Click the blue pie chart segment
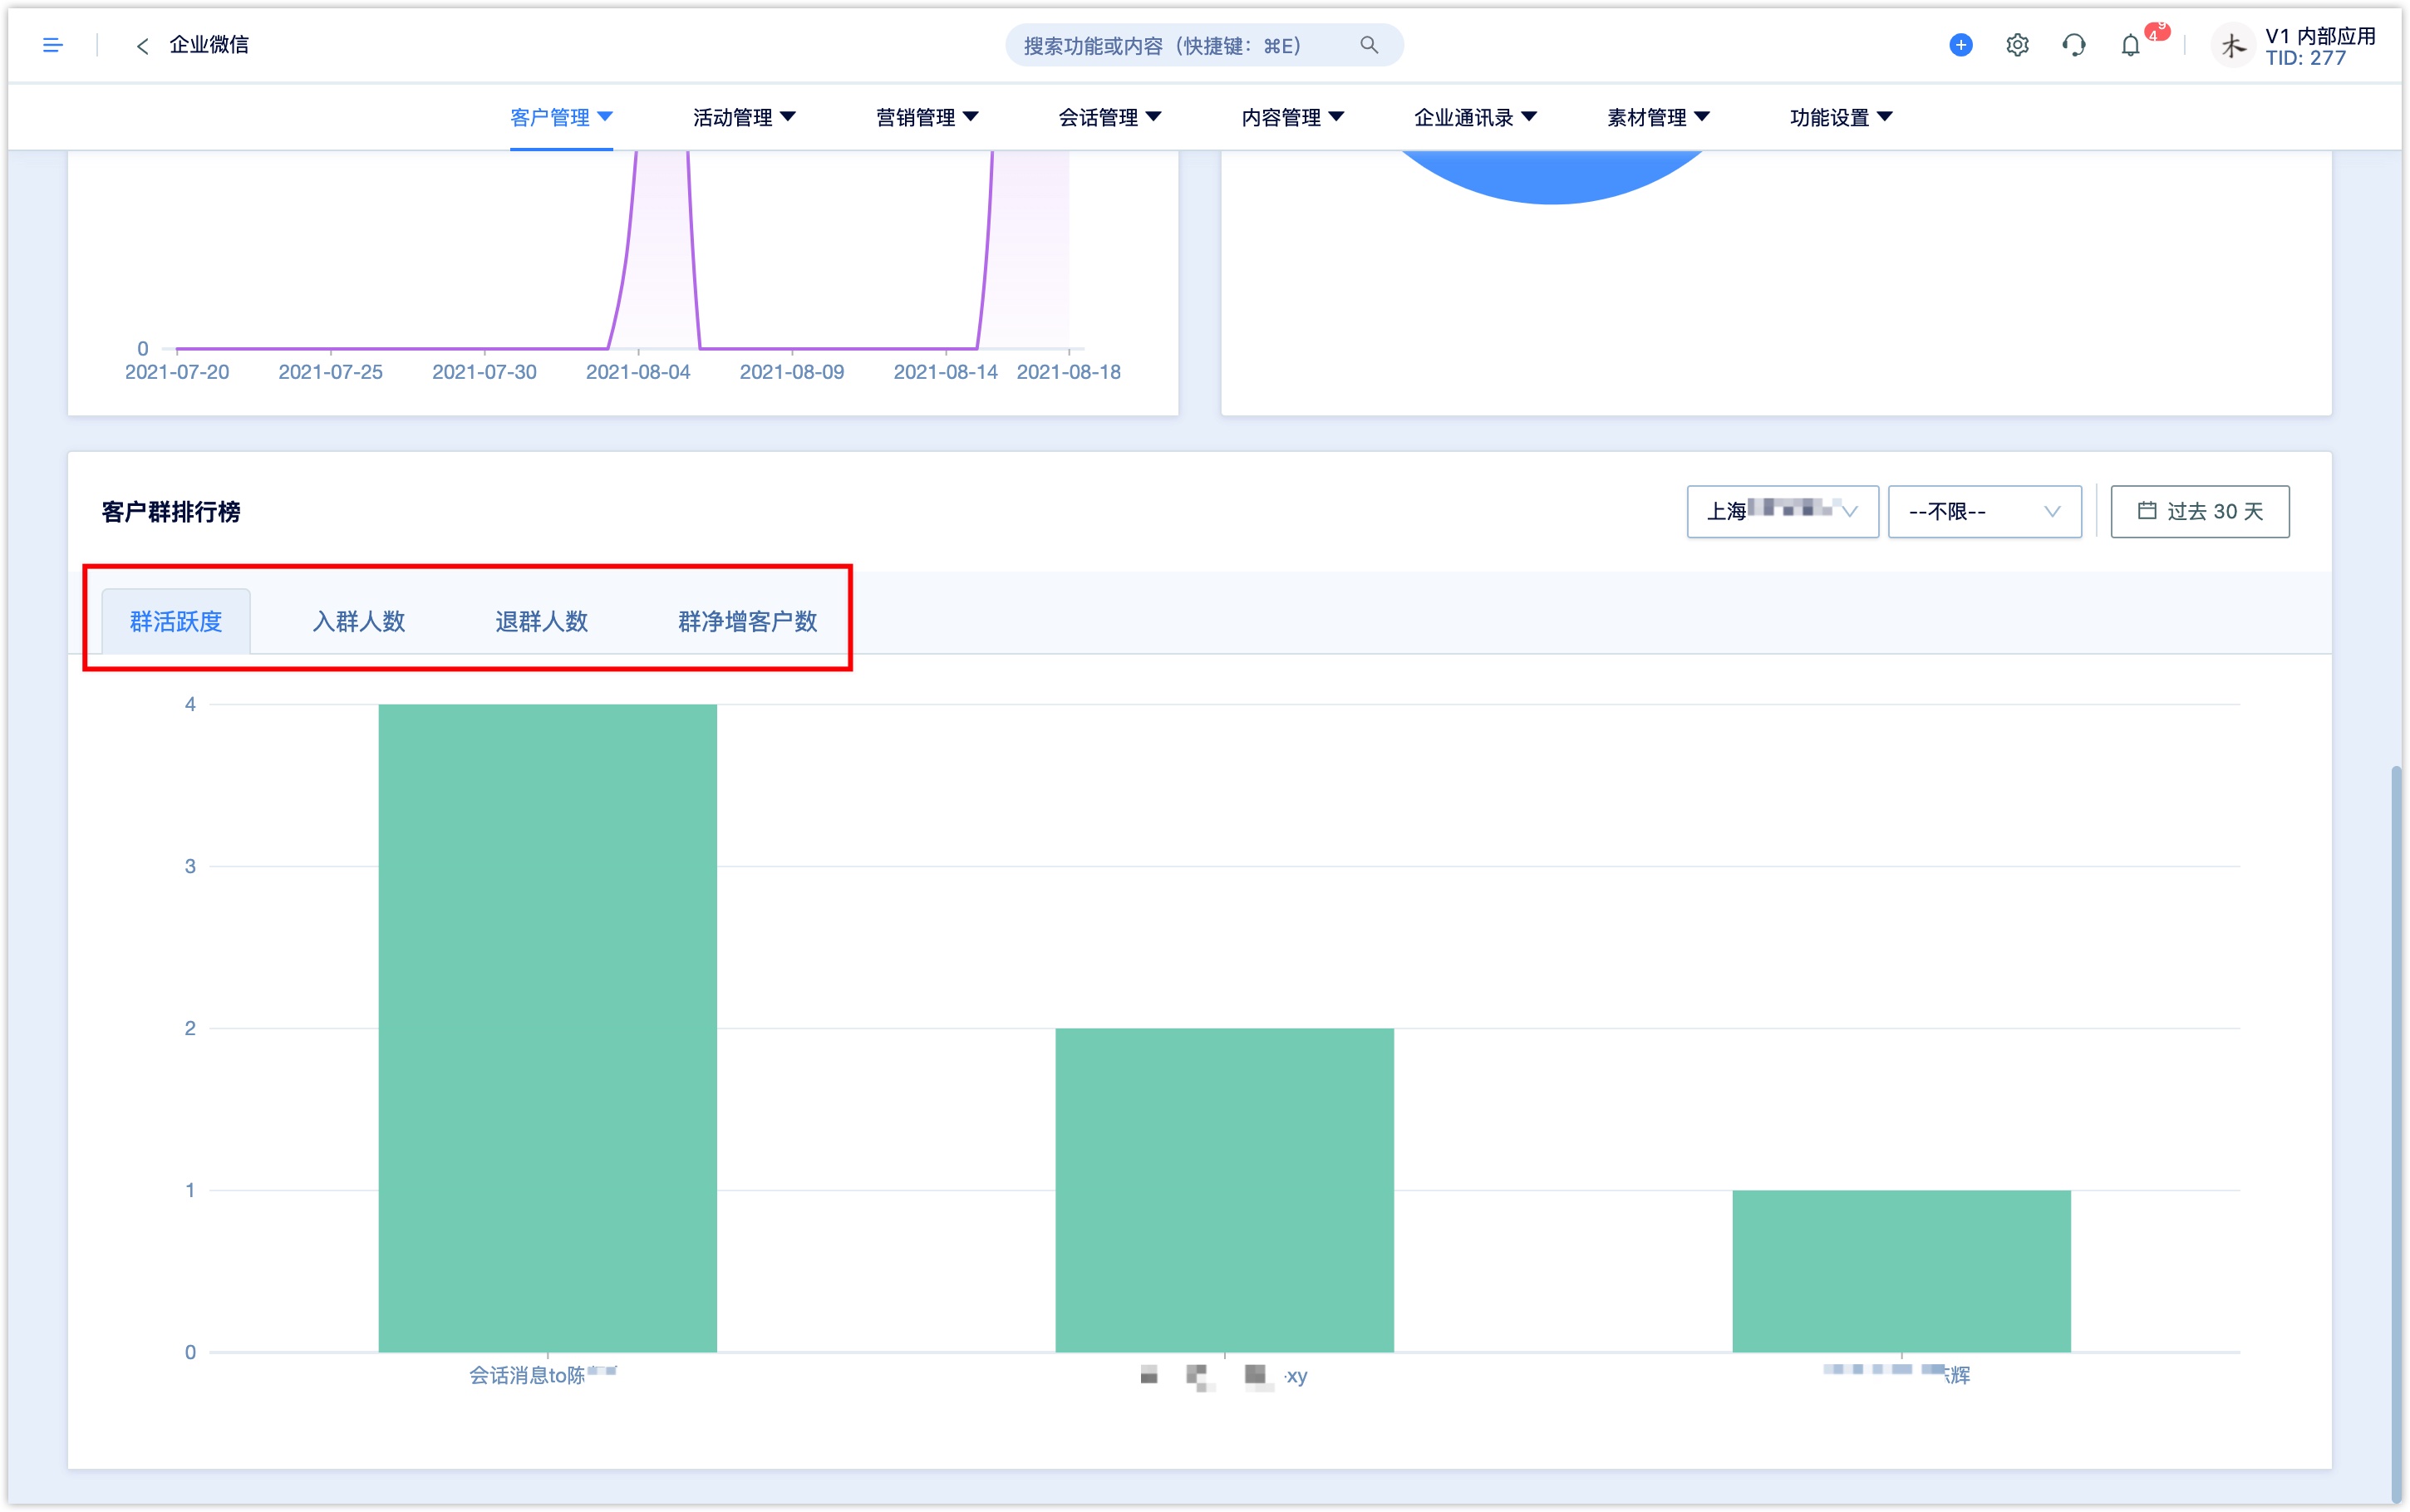 (x=1551, y=175)
